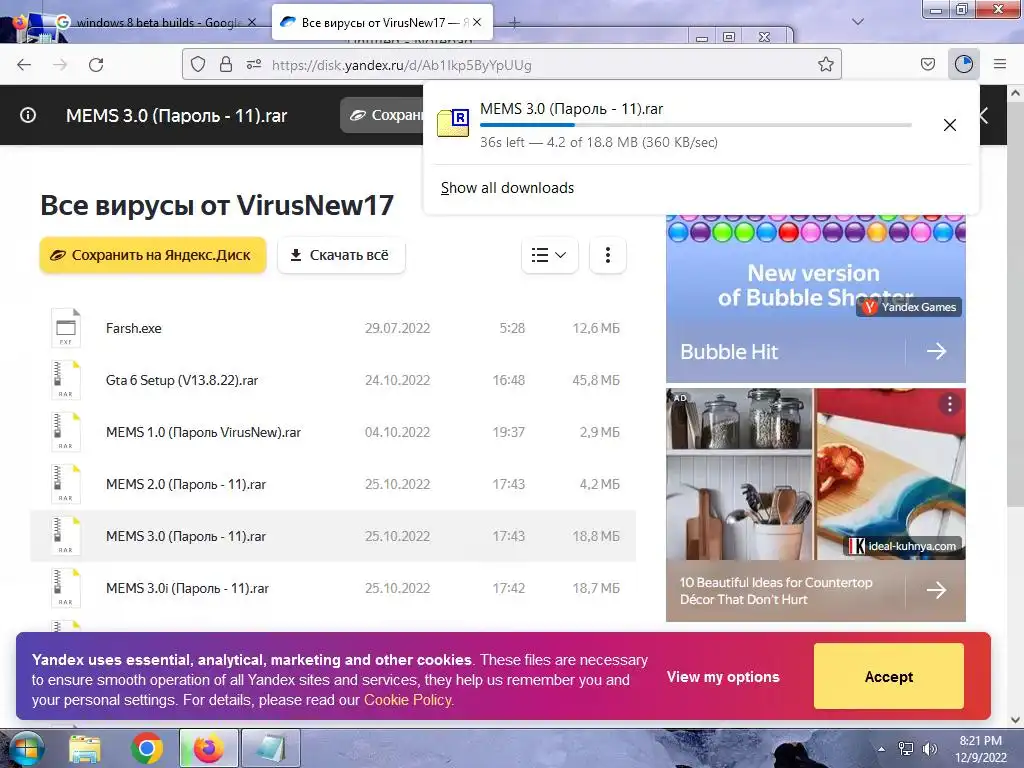
Task: Open the Cookie Policy link
Action: 408,700
